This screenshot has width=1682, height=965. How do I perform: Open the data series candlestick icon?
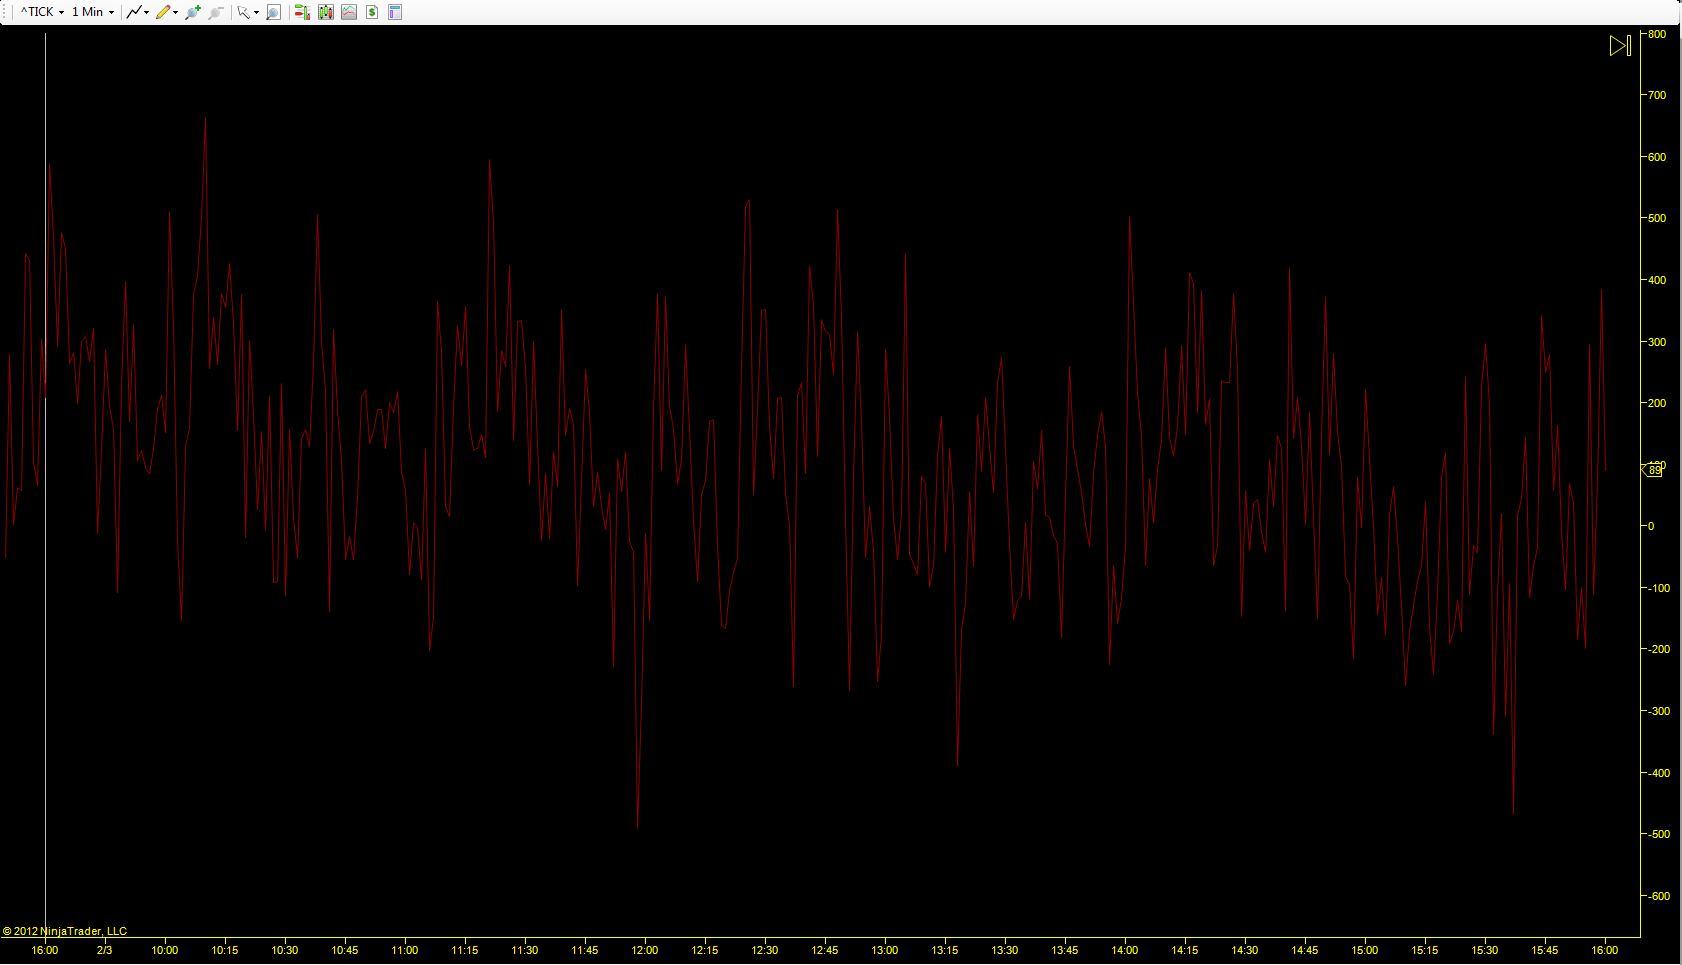(x=326, y=12)
